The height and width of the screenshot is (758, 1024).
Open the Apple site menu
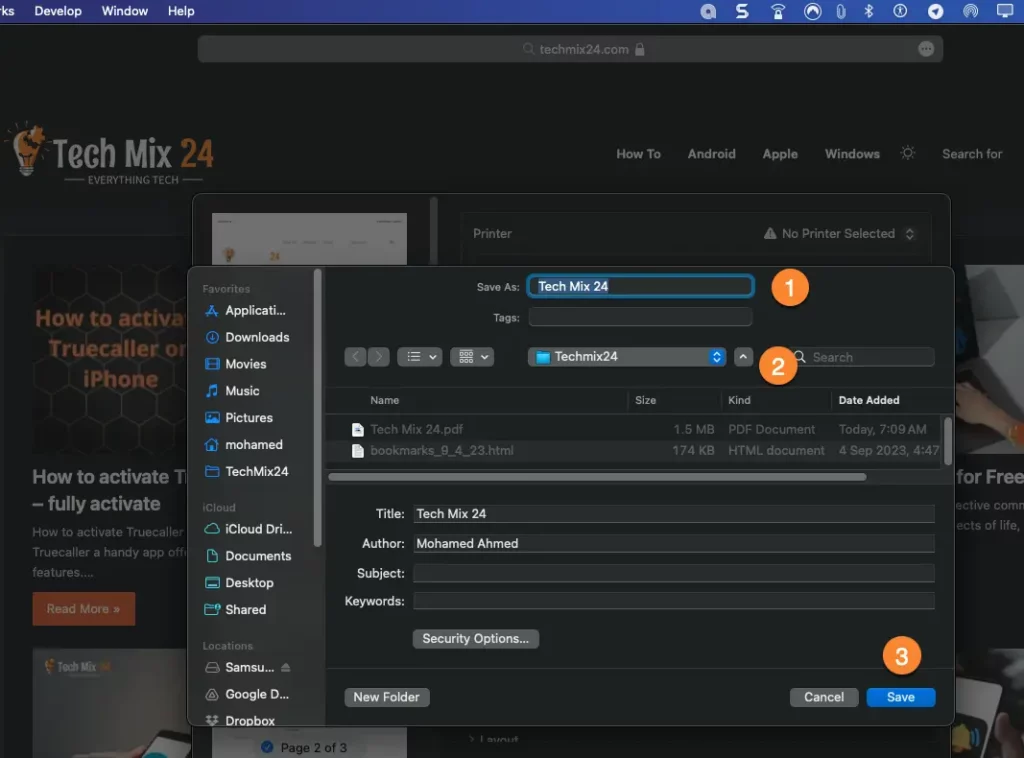(x=780, y=154)
